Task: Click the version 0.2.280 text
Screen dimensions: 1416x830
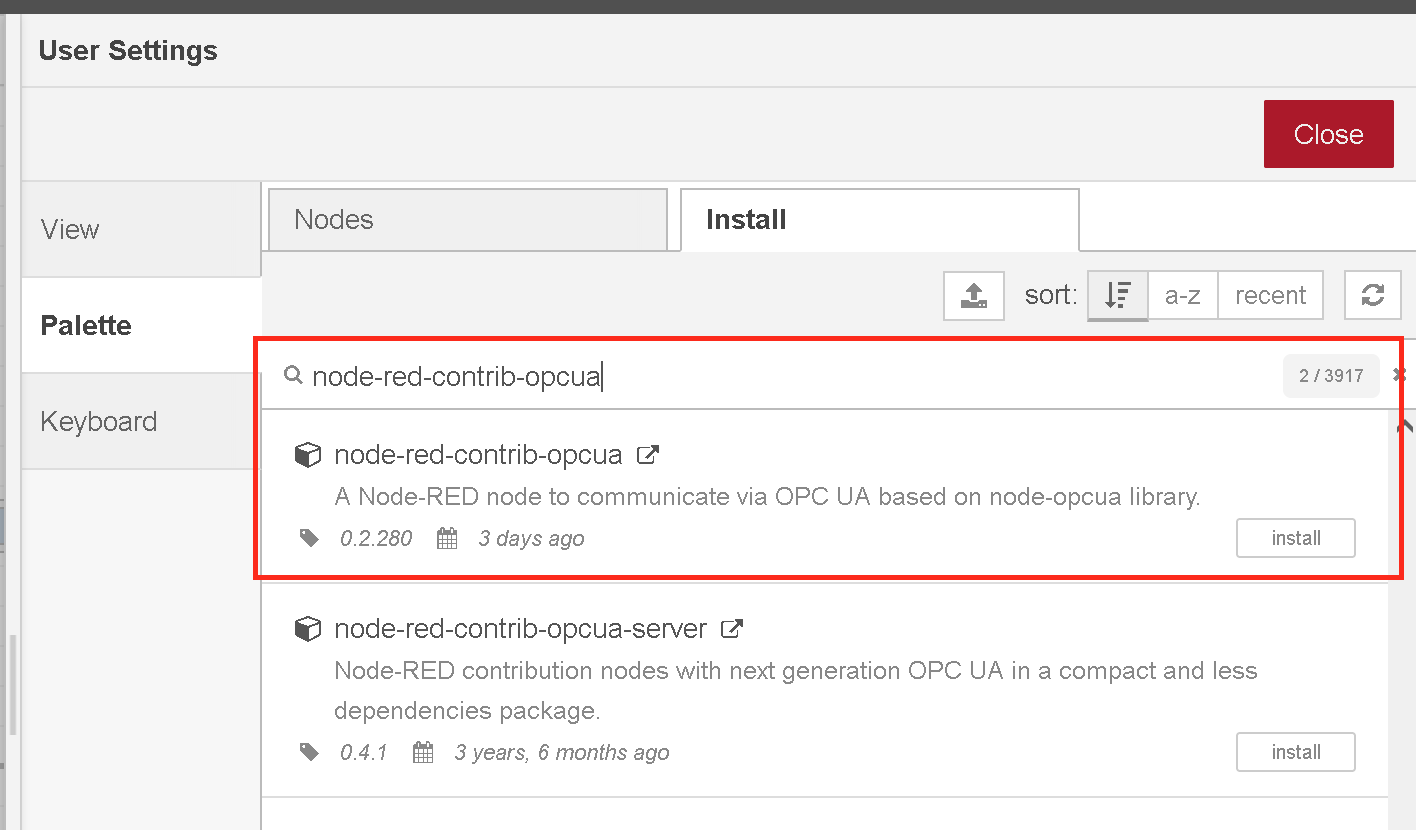Action: pyautogui.click(x=376, y=538)
